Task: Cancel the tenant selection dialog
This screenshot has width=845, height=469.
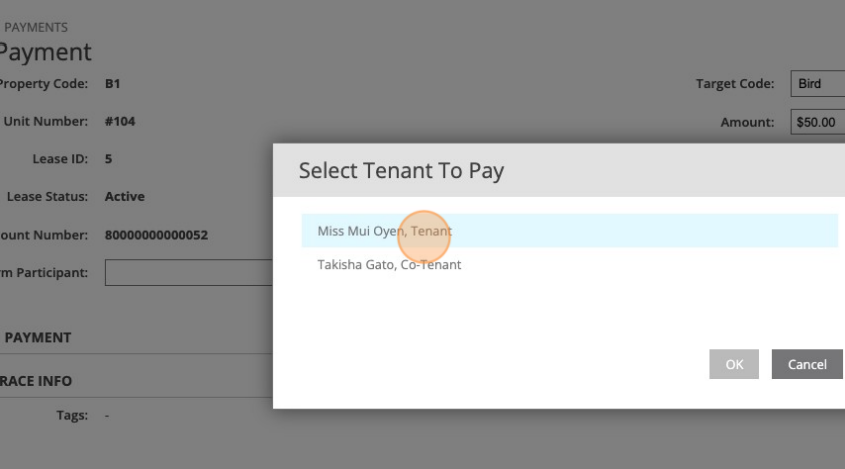Action: click(806, 365)
